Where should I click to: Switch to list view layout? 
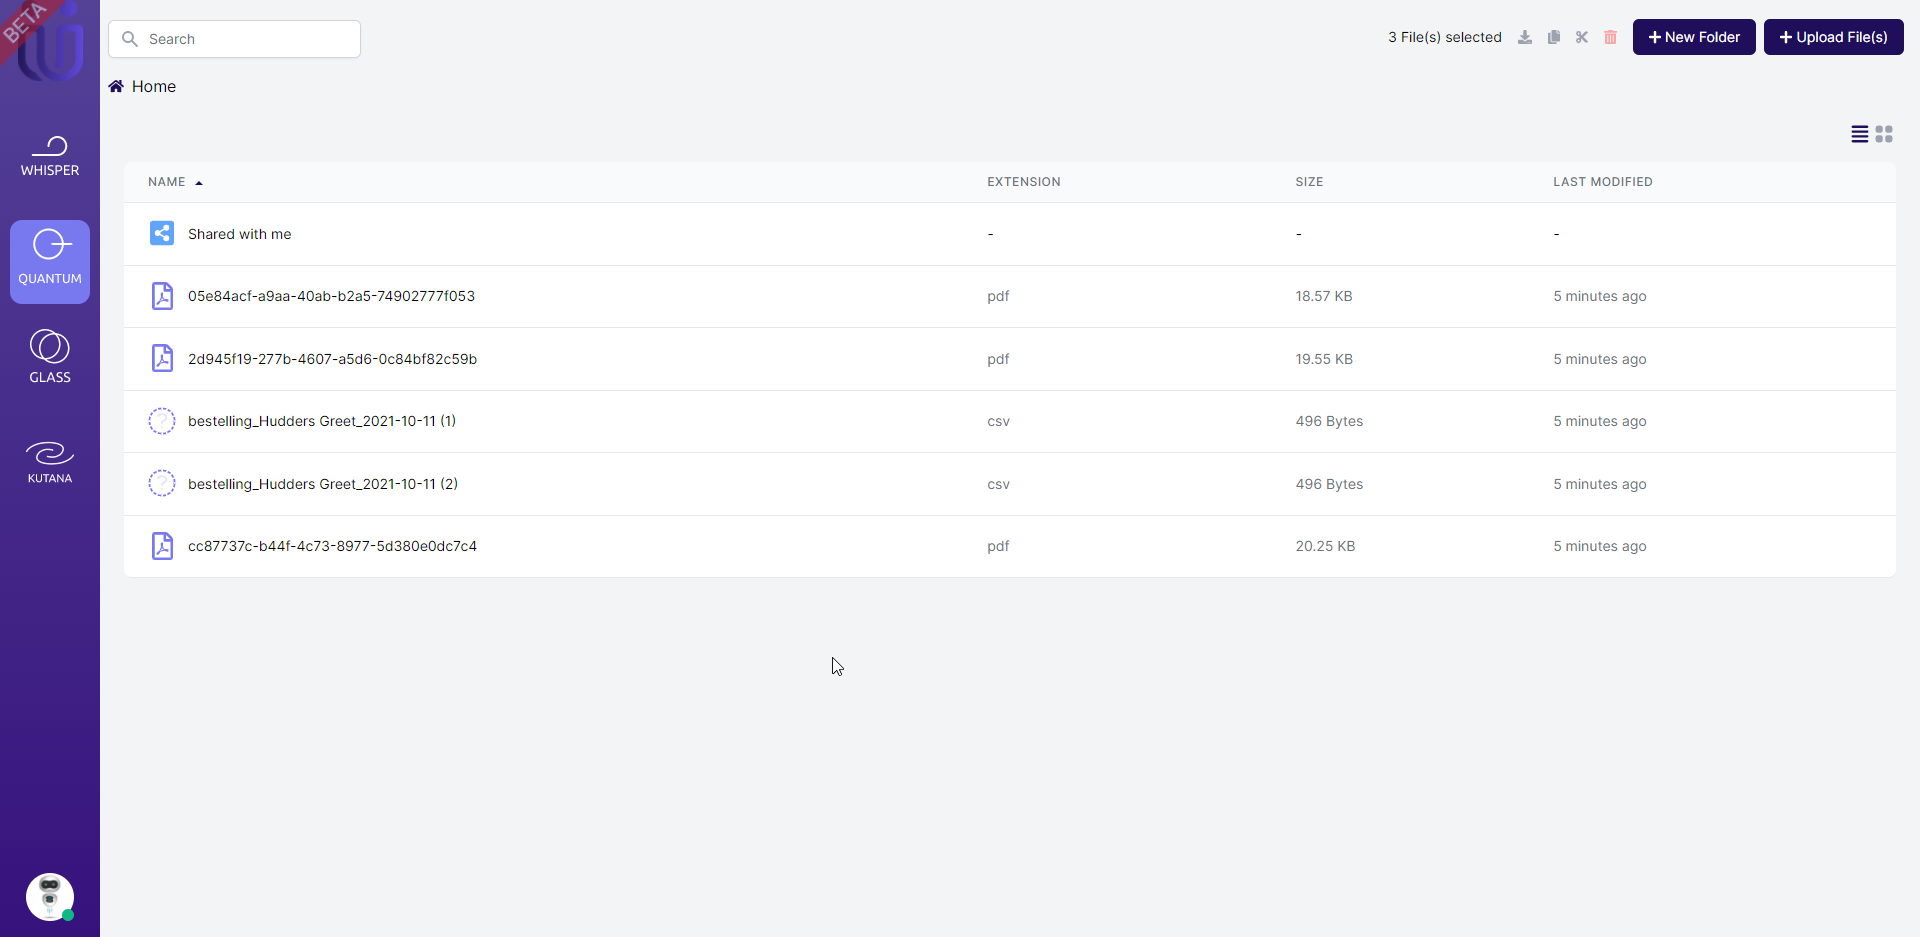1859,134
